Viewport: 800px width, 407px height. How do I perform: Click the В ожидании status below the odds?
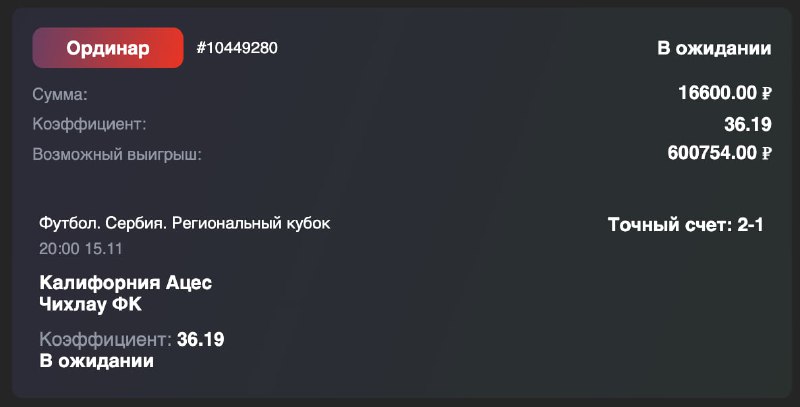[x=96, y=360]
